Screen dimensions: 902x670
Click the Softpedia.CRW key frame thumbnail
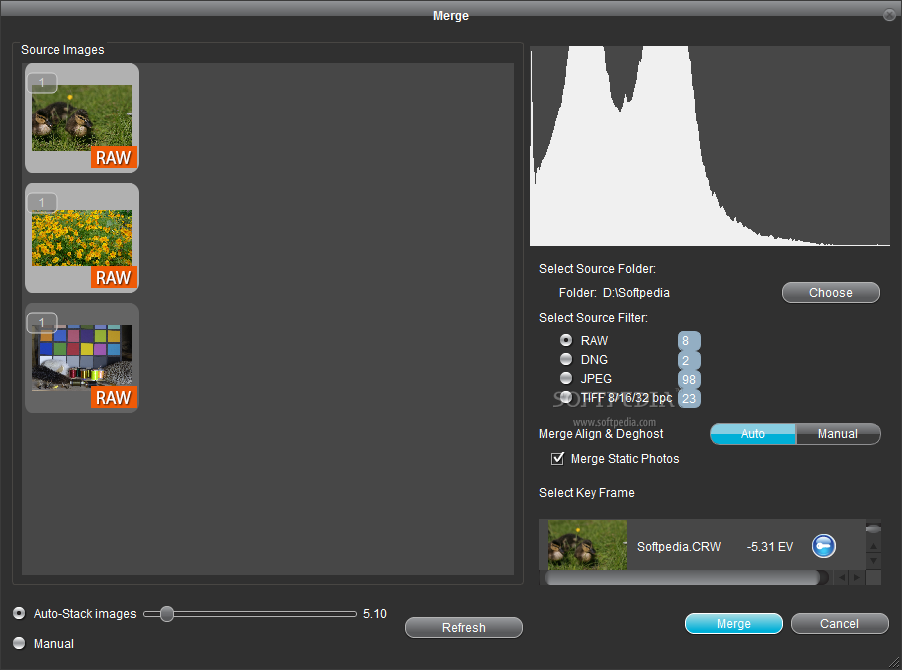click(587, 545)
